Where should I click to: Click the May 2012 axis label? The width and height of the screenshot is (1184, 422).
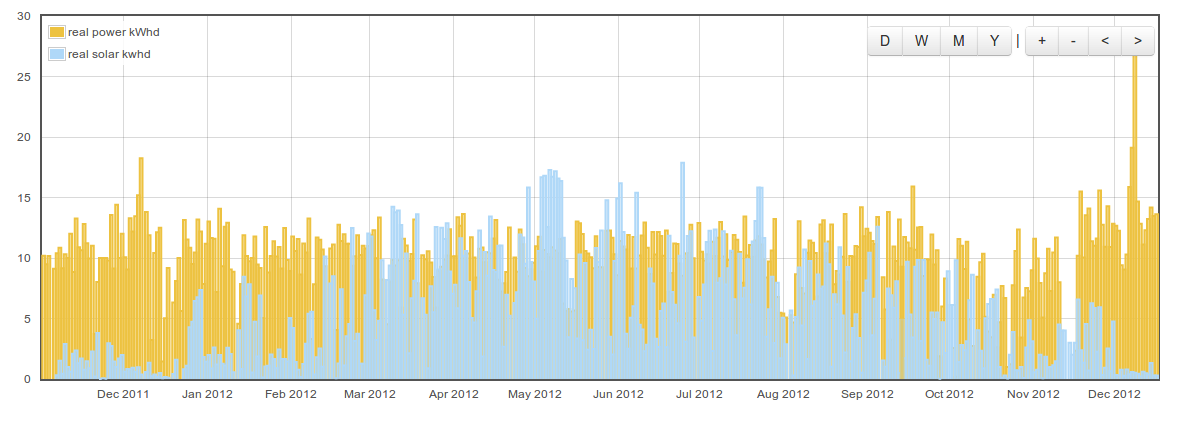(535, 394)
